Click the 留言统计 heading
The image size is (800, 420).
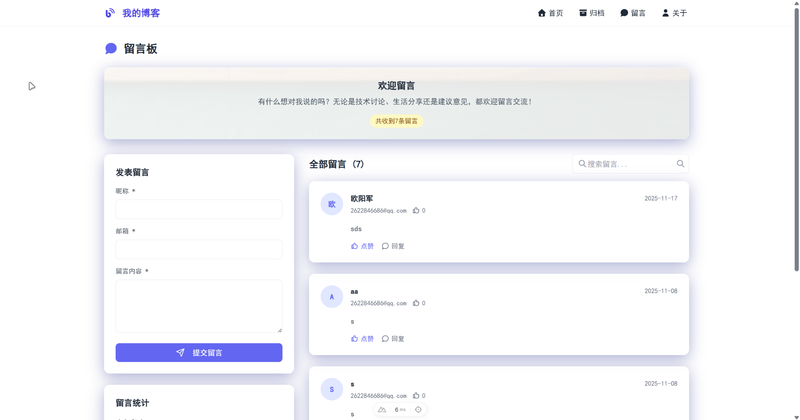(132, 403)
